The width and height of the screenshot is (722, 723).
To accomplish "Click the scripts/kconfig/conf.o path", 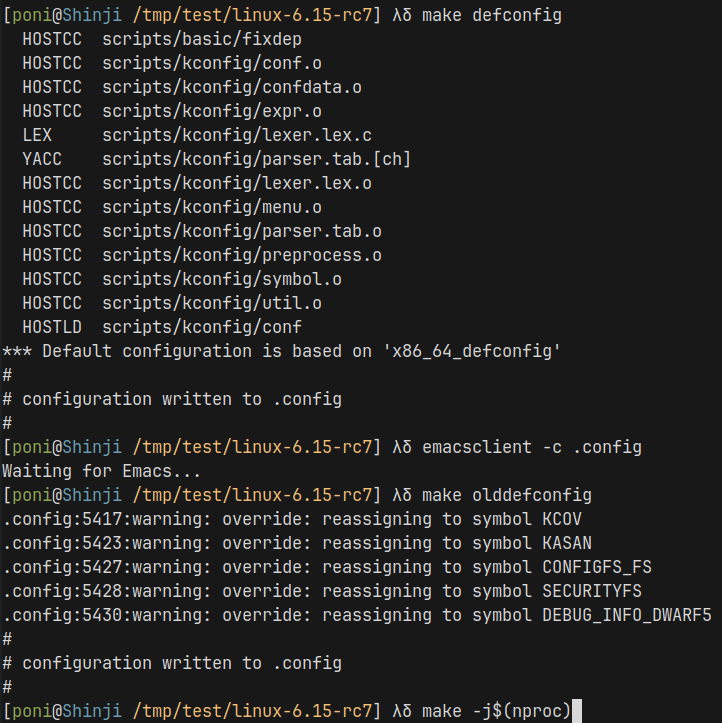I will (211, 63).
